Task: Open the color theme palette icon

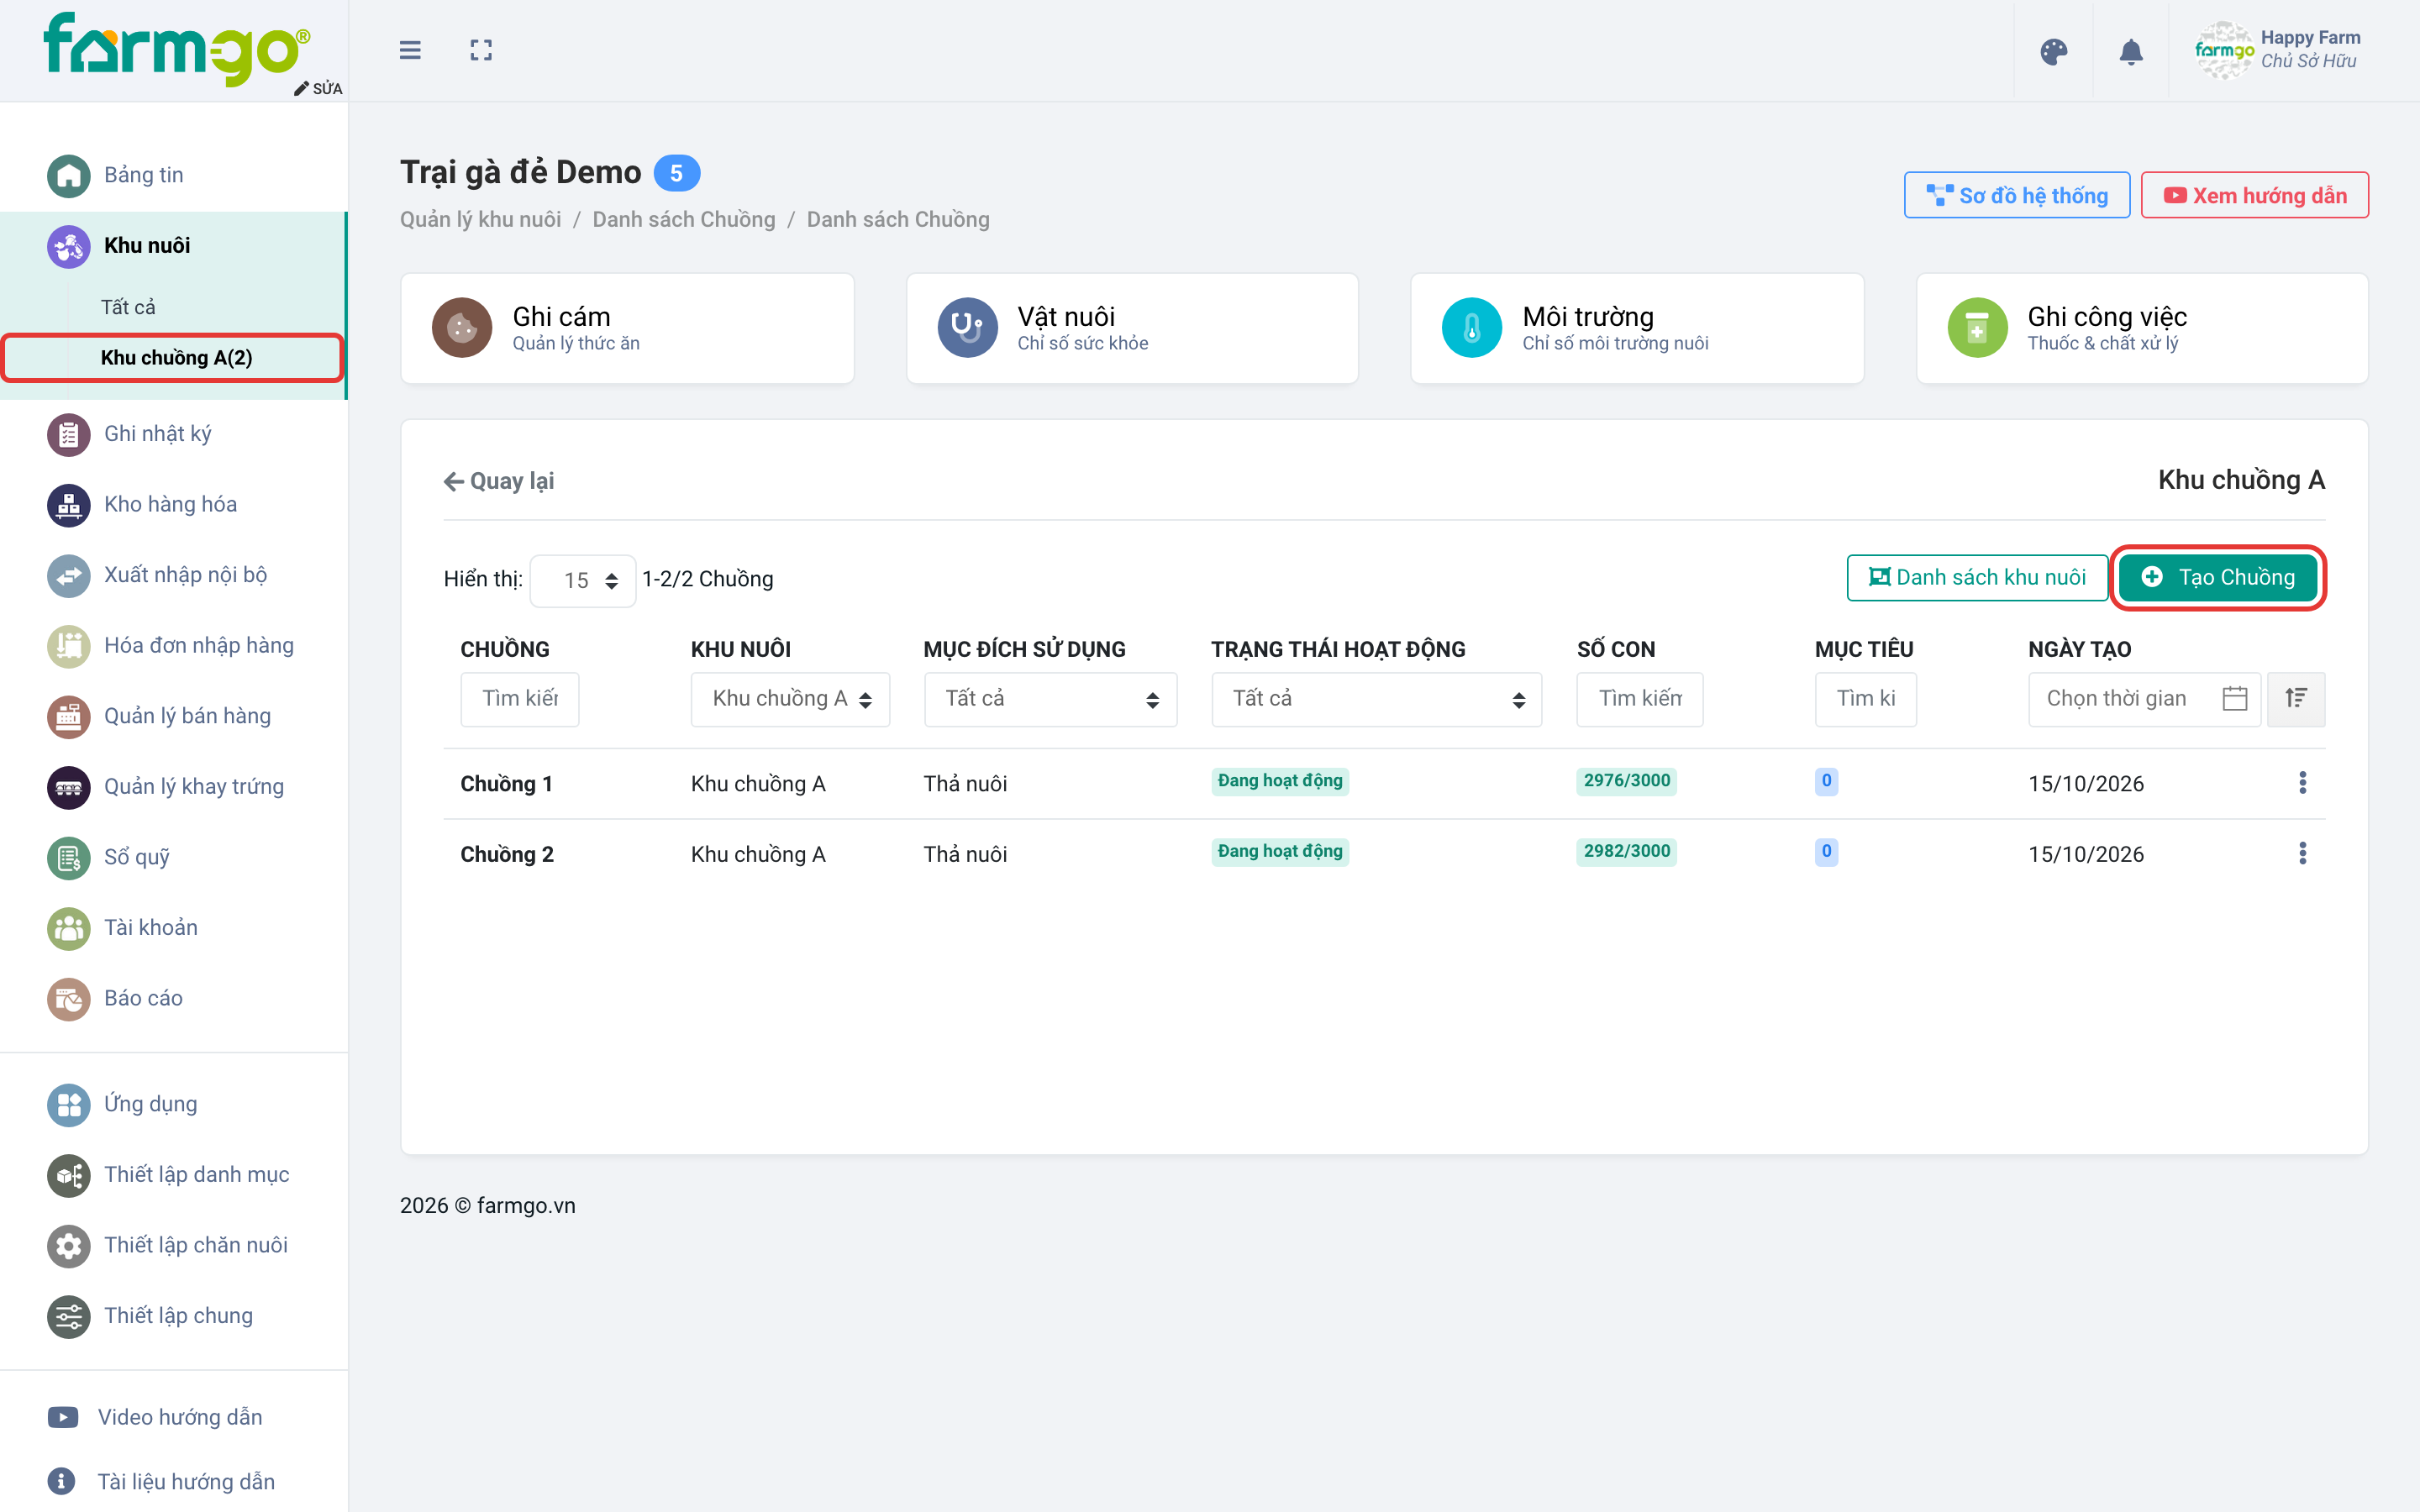Action: pyautogui.click(x=2053, y=51)
